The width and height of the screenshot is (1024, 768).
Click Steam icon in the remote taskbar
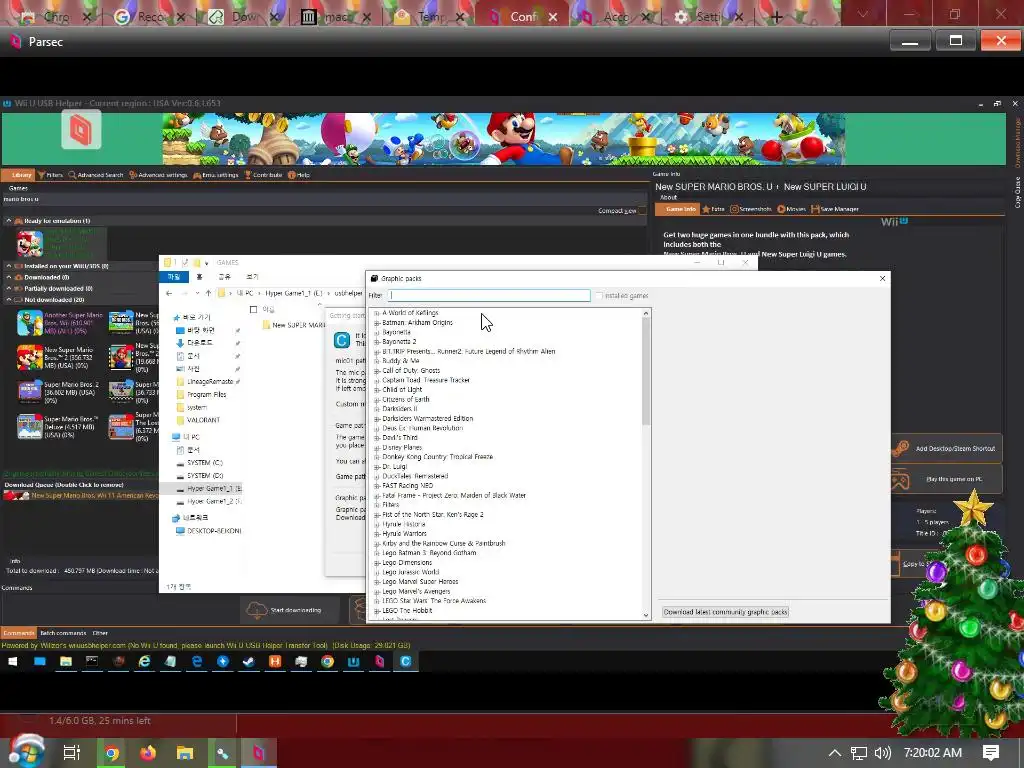coord(249,662)
